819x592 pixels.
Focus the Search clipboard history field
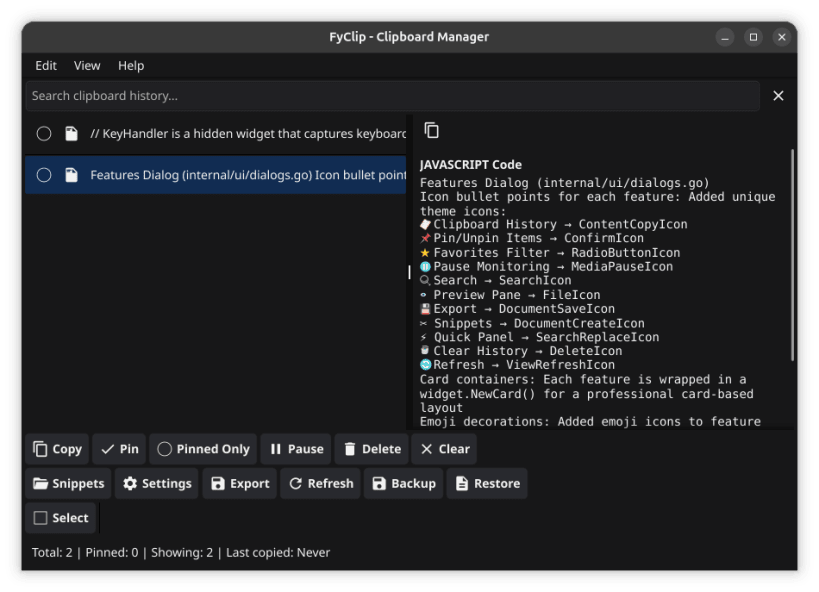[x=390, y=96]
